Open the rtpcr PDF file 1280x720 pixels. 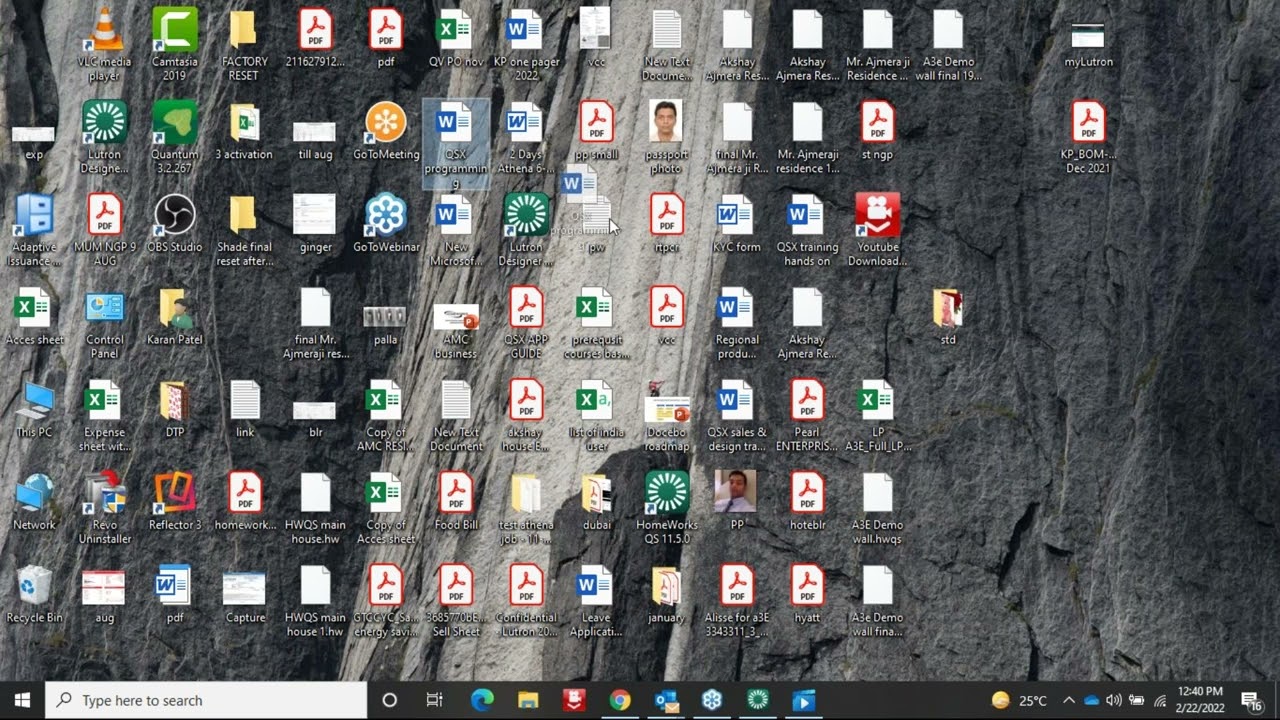[x=666, y=223]
